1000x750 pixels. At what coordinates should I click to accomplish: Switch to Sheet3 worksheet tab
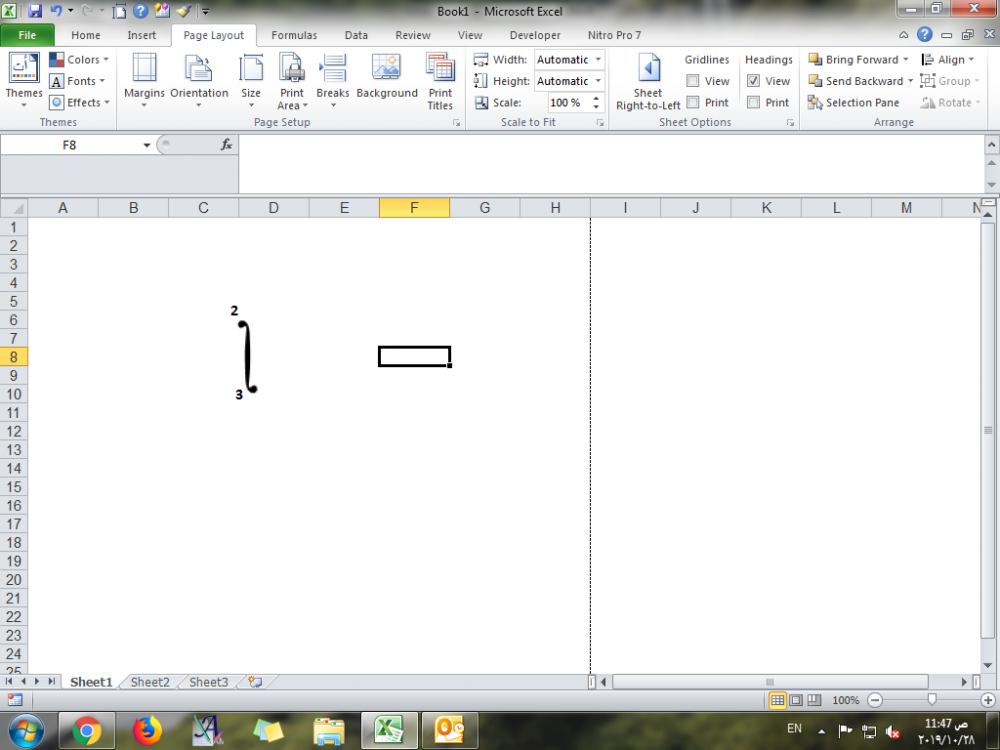pyautogui.click(x=209, y=682)
